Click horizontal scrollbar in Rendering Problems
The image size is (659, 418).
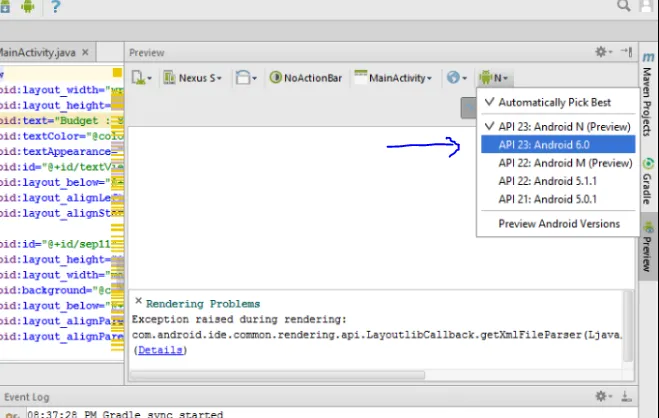[x=277, y=375]
